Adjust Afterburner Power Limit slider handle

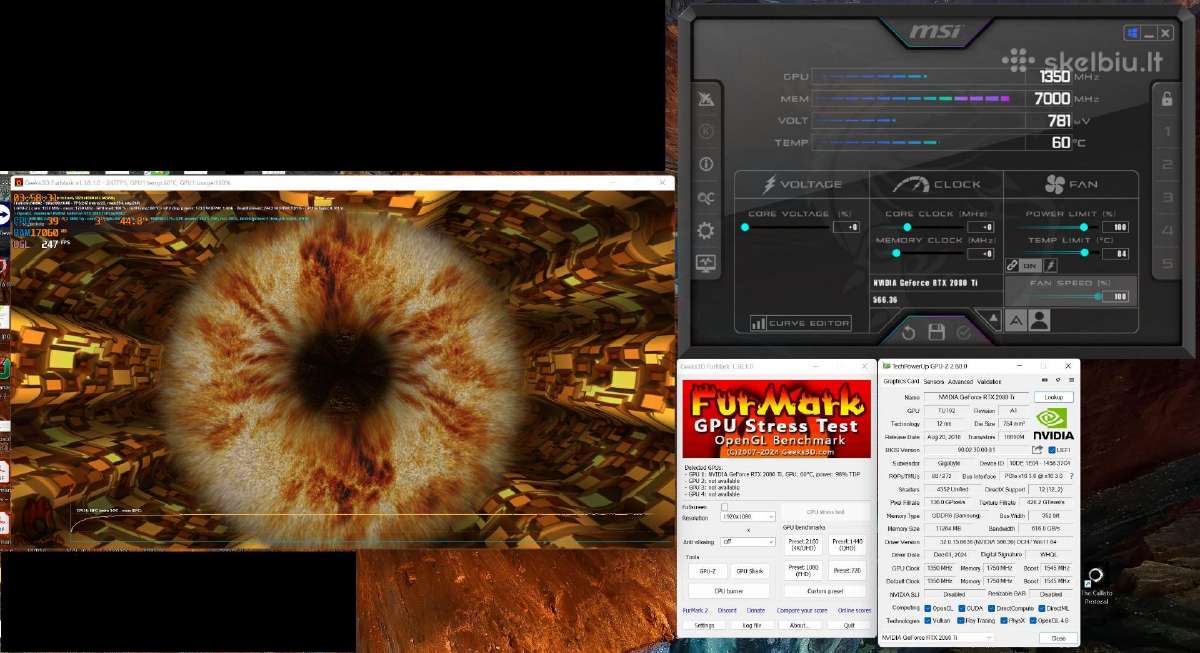click(x=1084, y=227)
